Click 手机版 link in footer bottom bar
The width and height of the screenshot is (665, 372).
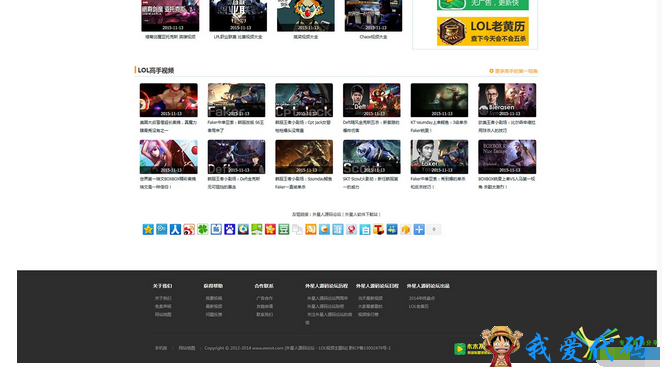pyautogui.click(x=161, y=348)
